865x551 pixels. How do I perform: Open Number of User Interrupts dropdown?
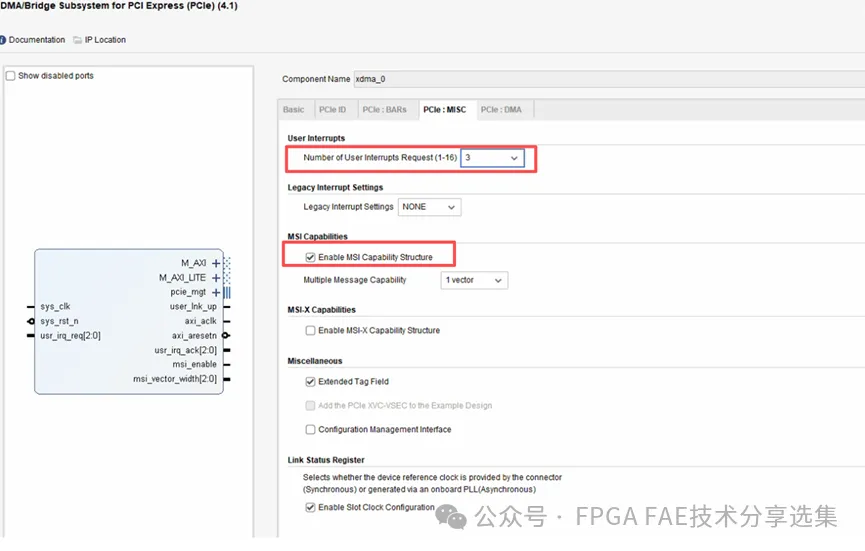coord(492,158)
